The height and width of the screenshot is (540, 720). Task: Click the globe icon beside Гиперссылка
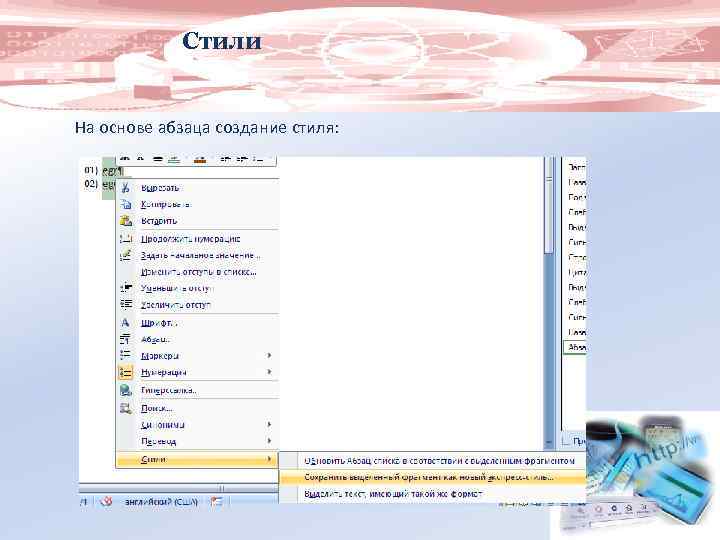[126, 390]
